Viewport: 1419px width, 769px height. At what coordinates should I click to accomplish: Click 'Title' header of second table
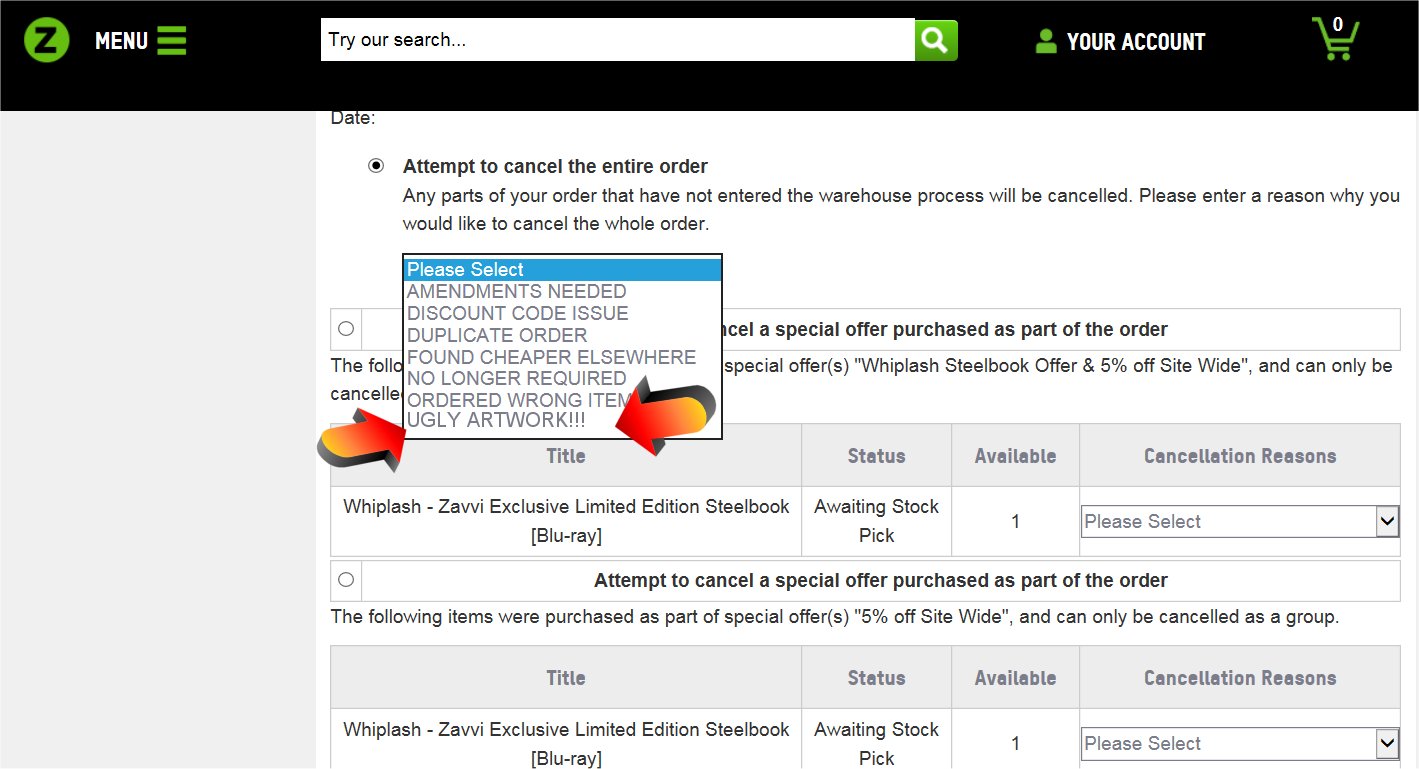(x=566, y=678)
